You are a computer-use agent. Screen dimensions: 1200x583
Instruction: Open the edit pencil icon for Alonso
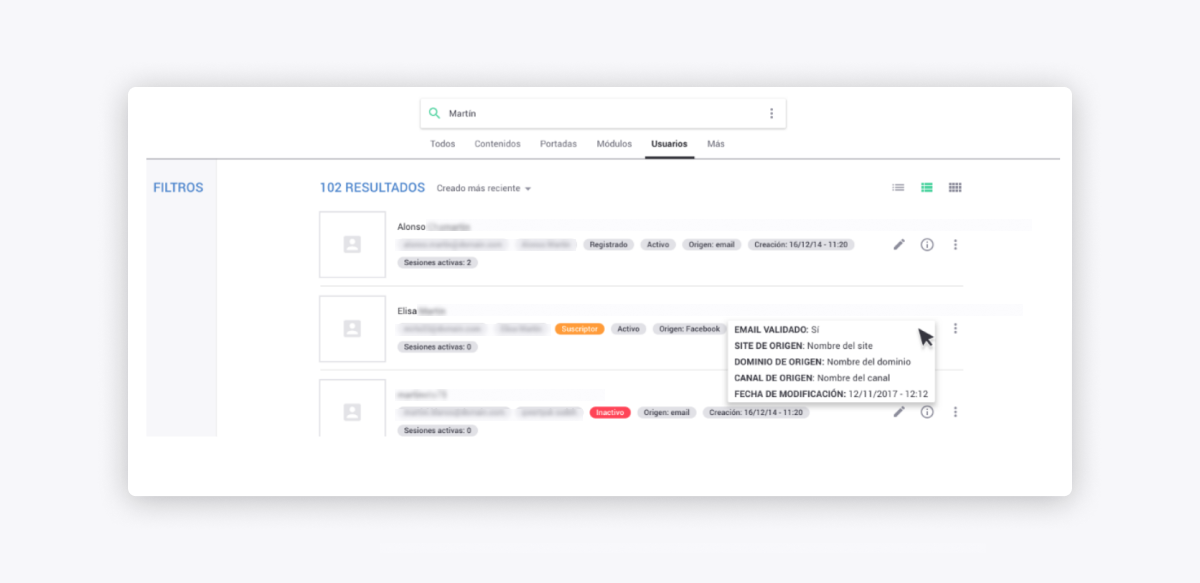898,244
